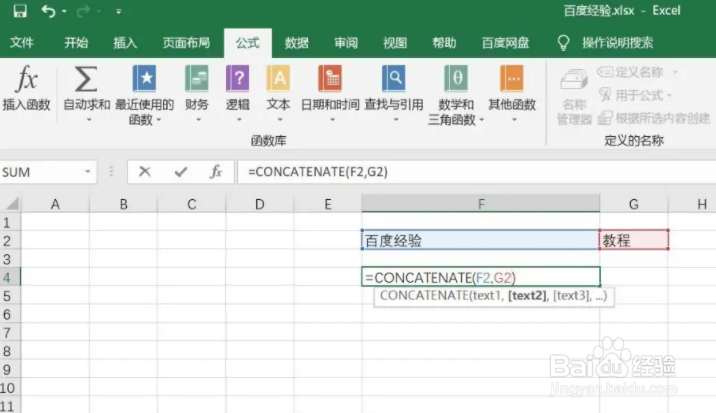The image size is (716, 413).
Task: Open the 百度网盘 tab
Action: click(x=505, y=43)
